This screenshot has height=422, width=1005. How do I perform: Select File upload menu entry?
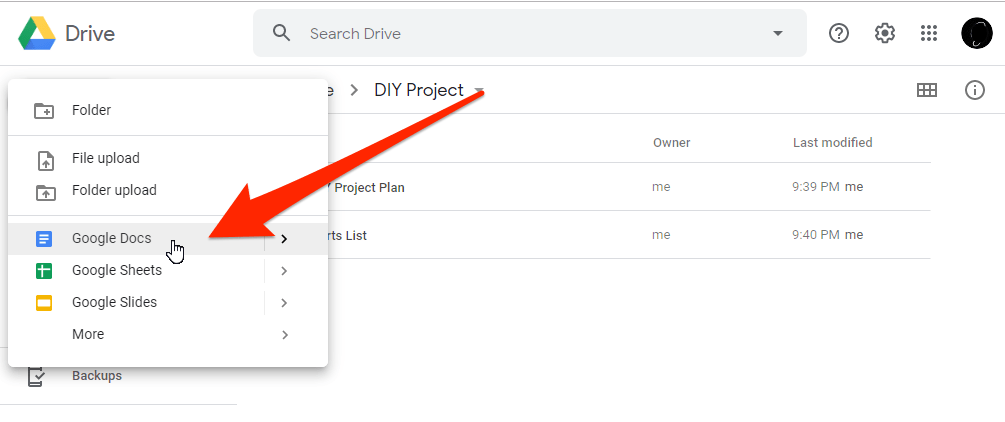[x=168, y=158]
